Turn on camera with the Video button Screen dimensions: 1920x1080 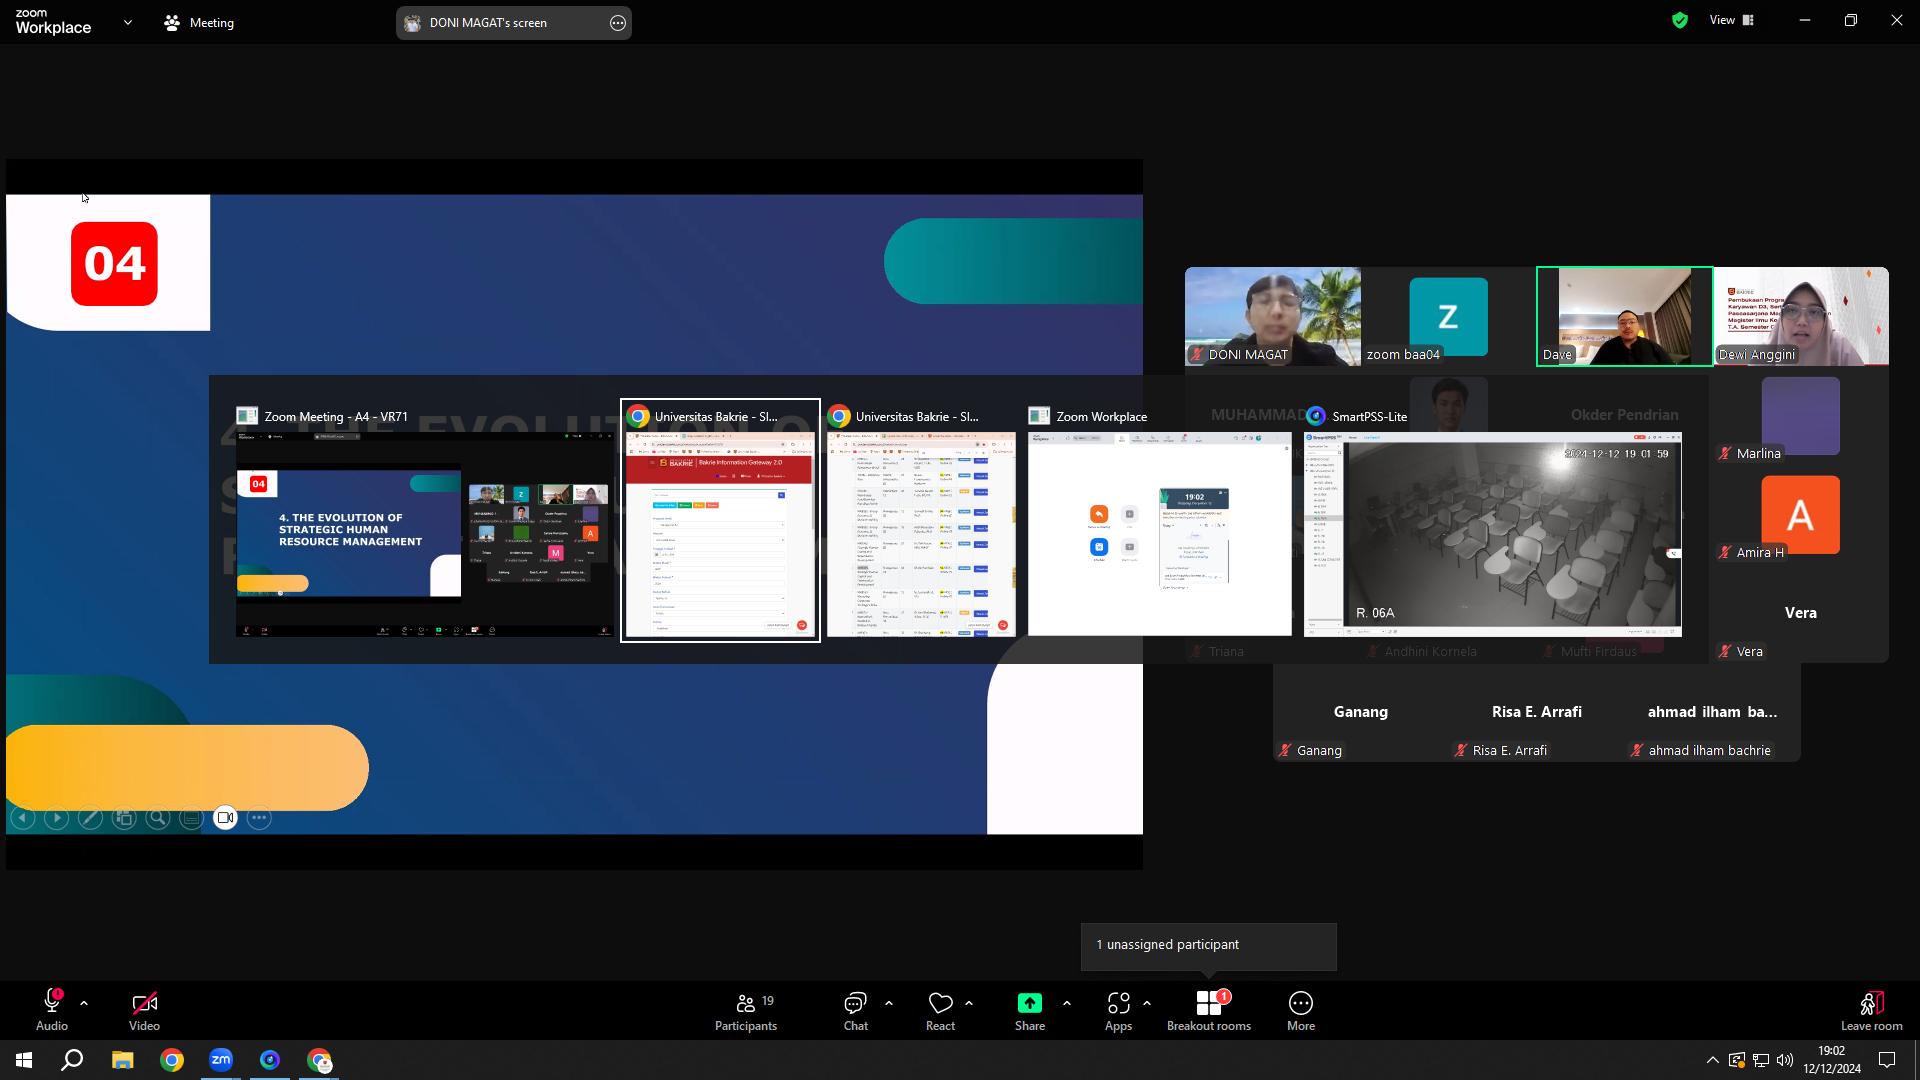(x=144, y=1010)
